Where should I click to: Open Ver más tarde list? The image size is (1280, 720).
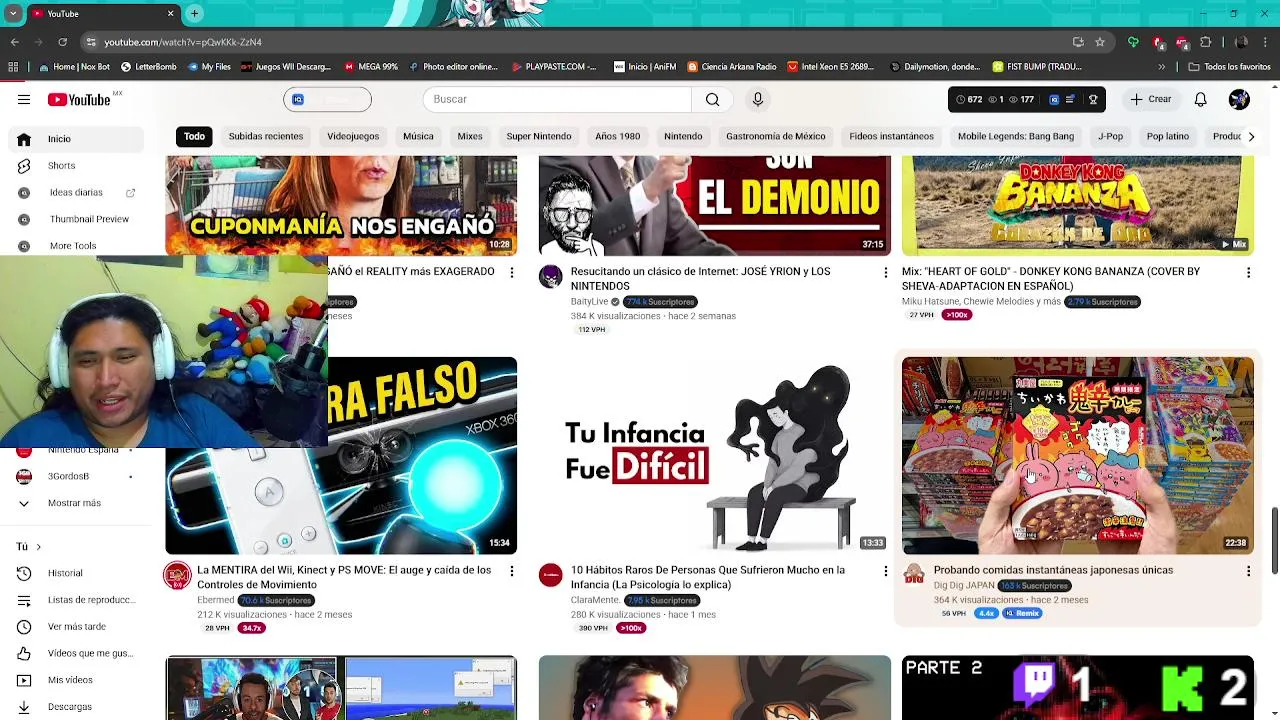[x=76, y=627]
